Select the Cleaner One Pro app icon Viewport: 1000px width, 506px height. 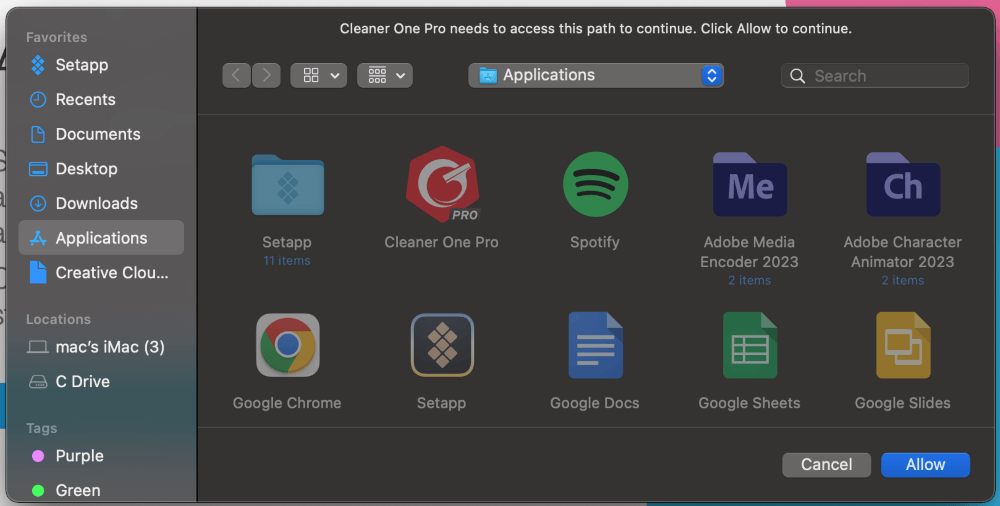click(x=442, y=184)
